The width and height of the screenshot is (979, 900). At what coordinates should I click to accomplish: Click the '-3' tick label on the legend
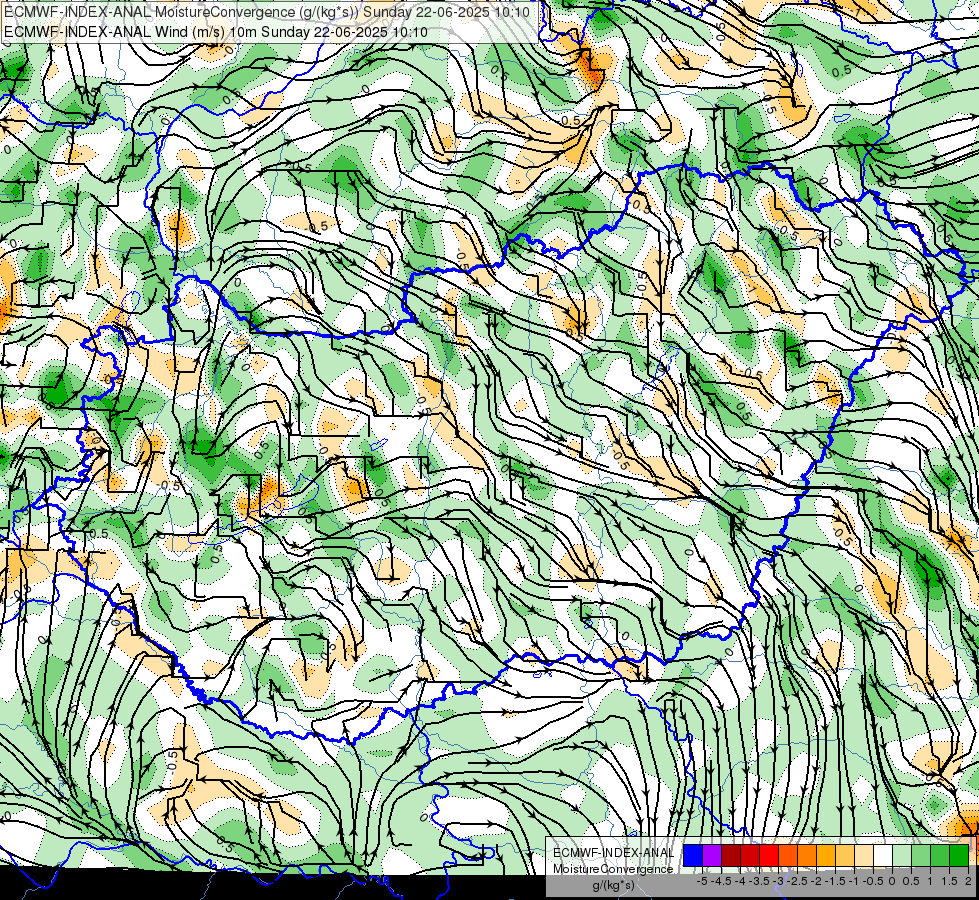[x=779, y=881]
